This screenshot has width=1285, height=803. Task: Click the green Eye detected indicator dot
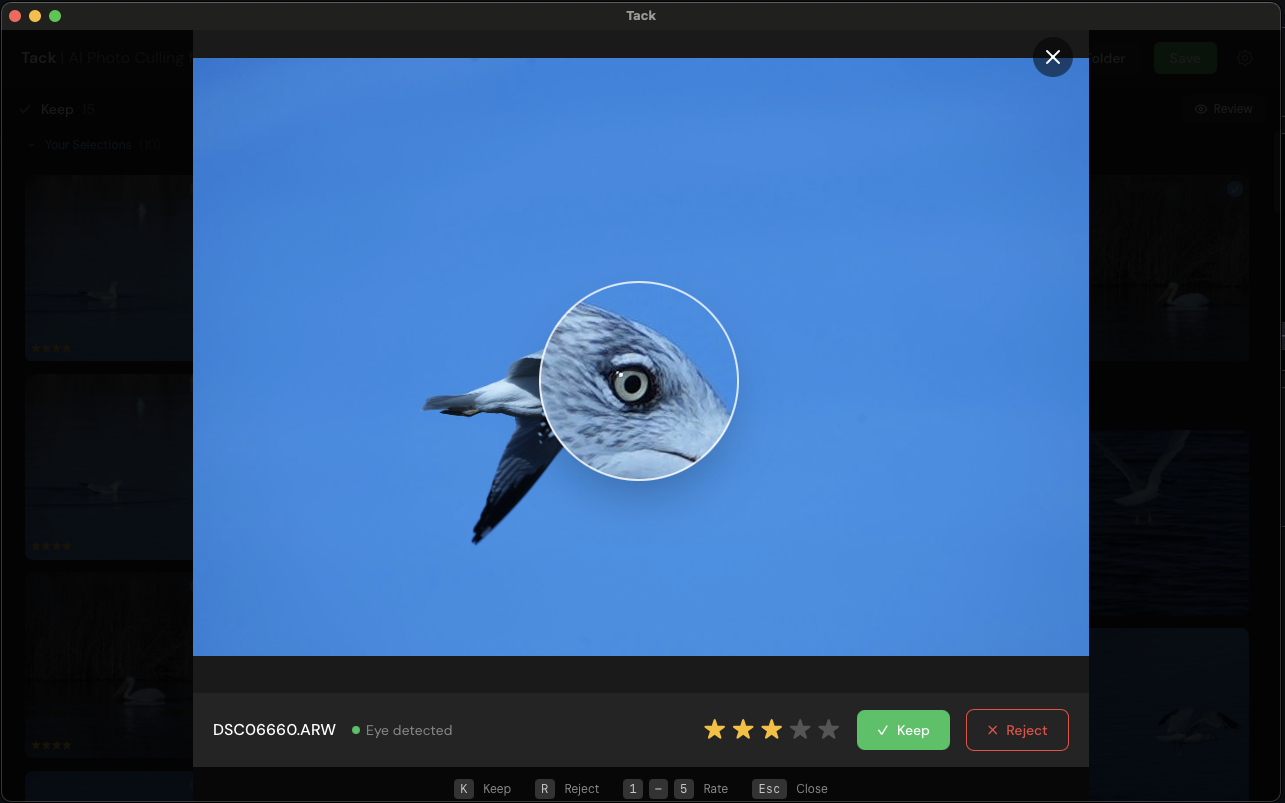(x=356, y=730)
